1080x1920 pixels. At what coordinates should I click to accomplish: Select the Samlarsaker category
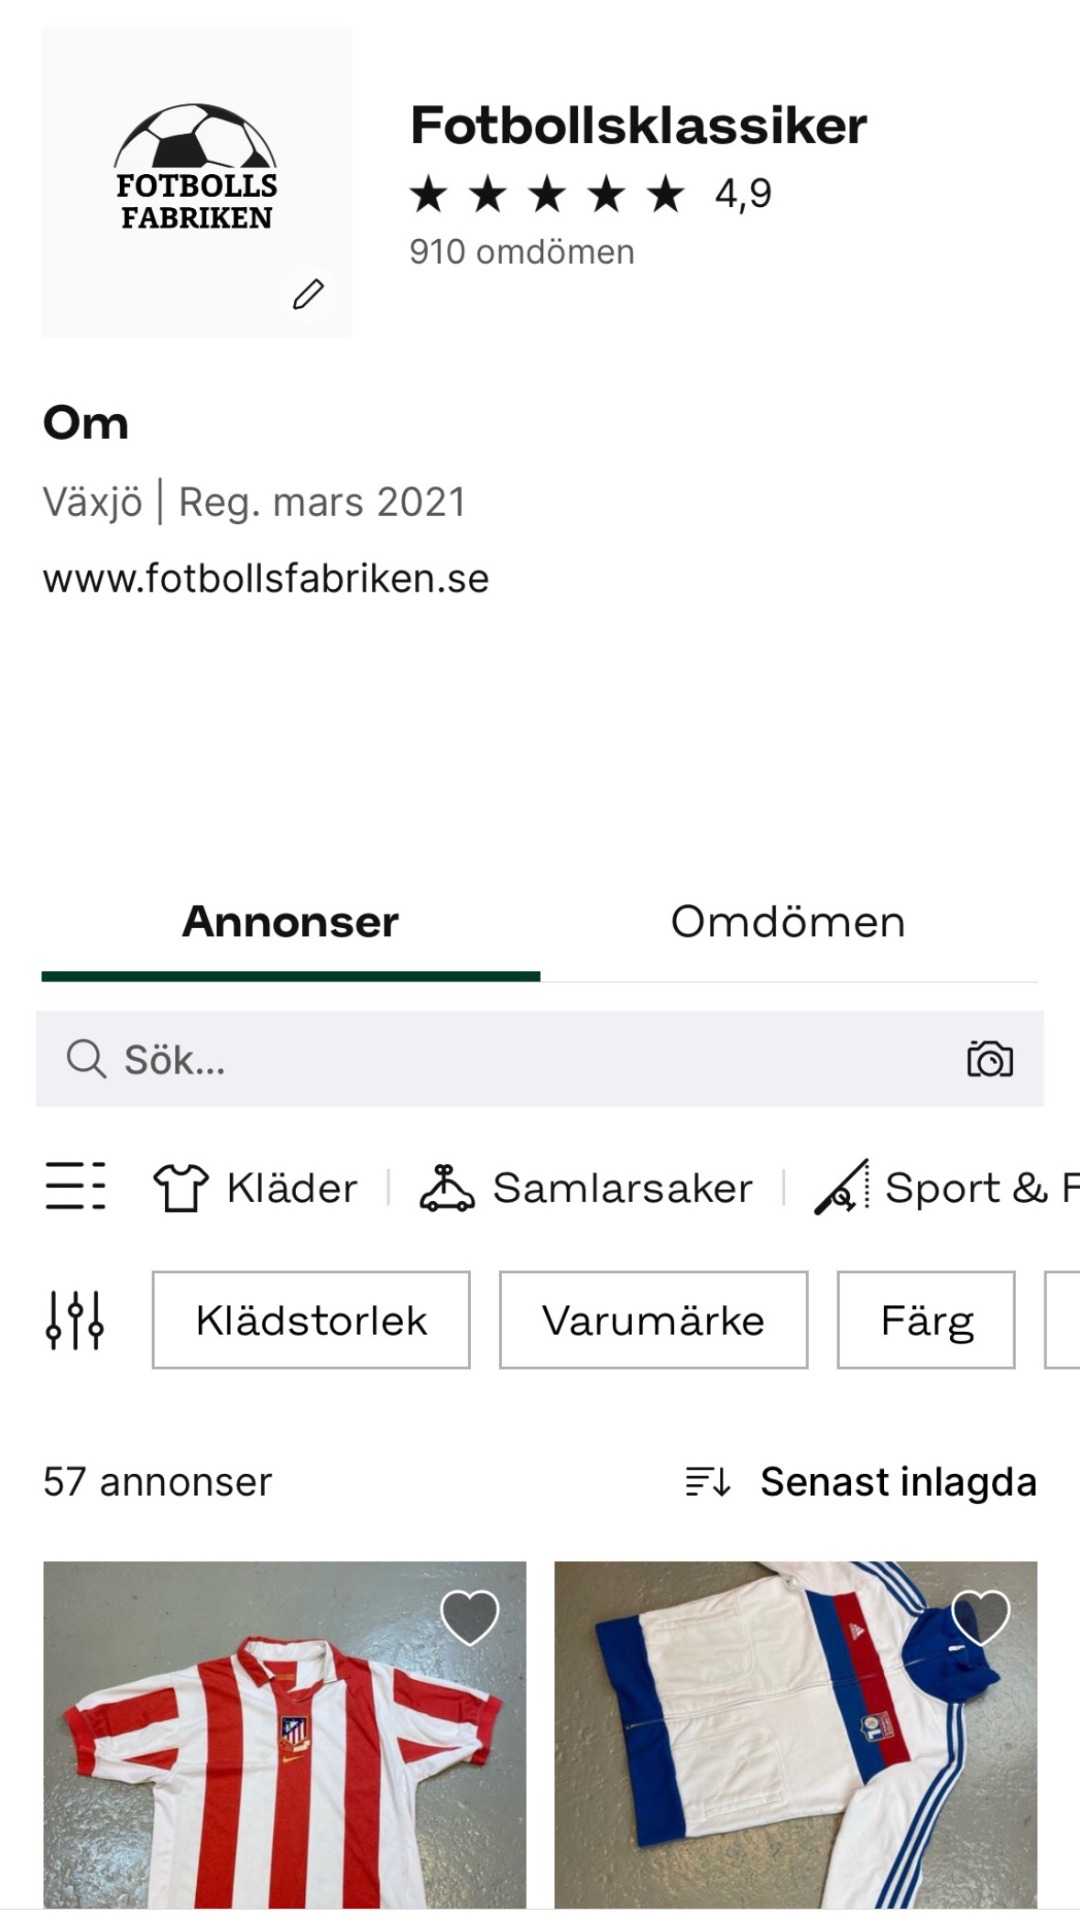[x=586, y=1188]
